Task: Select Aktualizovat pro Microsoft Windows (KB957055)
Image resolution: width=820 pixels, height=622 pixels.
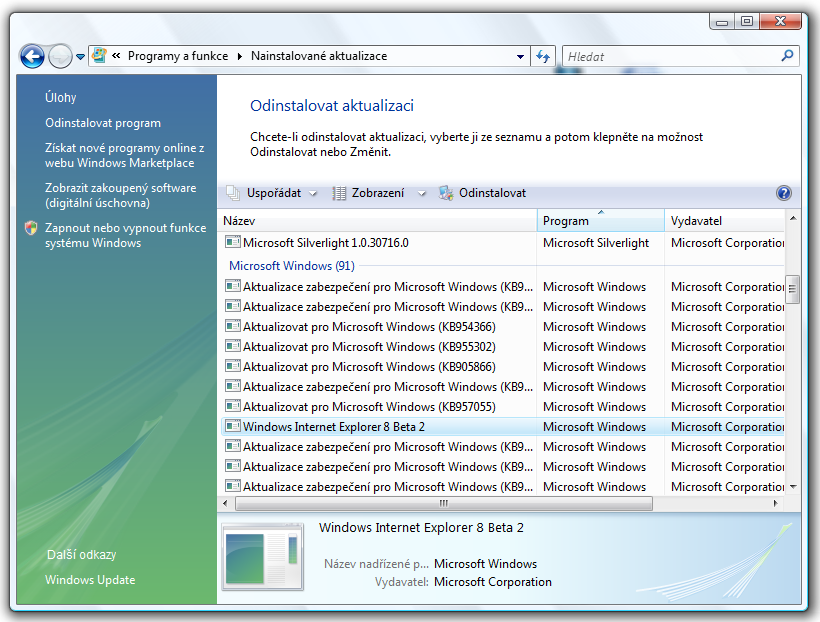Action: [369, 407]
